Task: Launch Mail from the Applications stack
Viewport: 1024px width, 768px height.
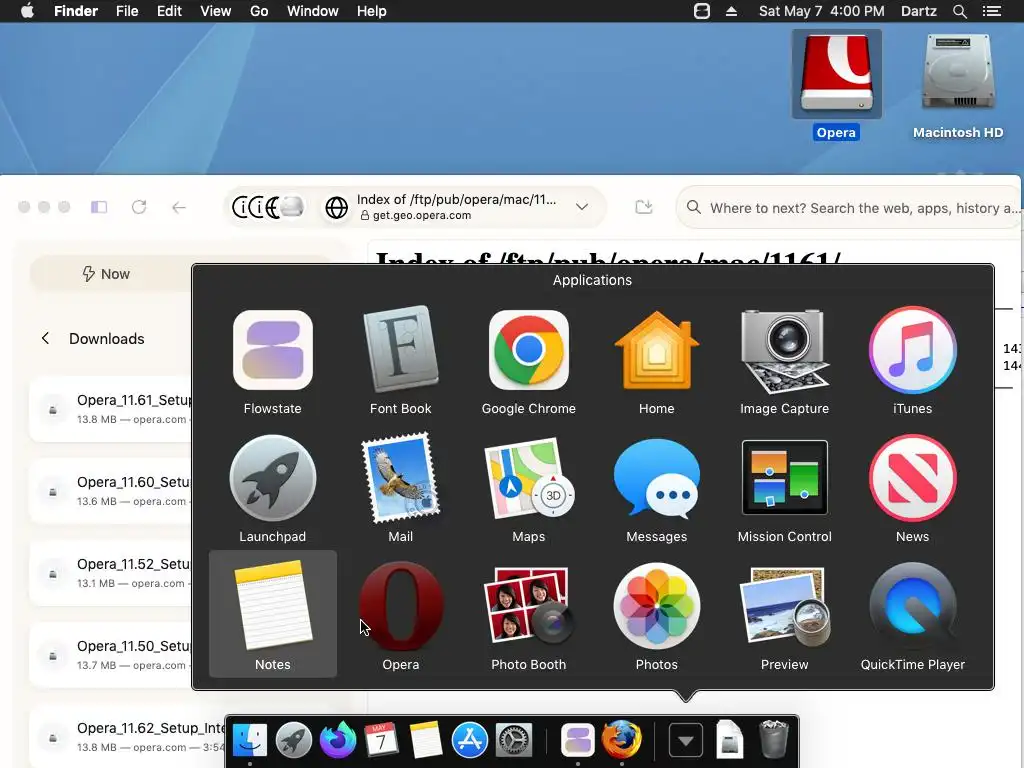Action: pyautogui.click(x=400, y=479)
